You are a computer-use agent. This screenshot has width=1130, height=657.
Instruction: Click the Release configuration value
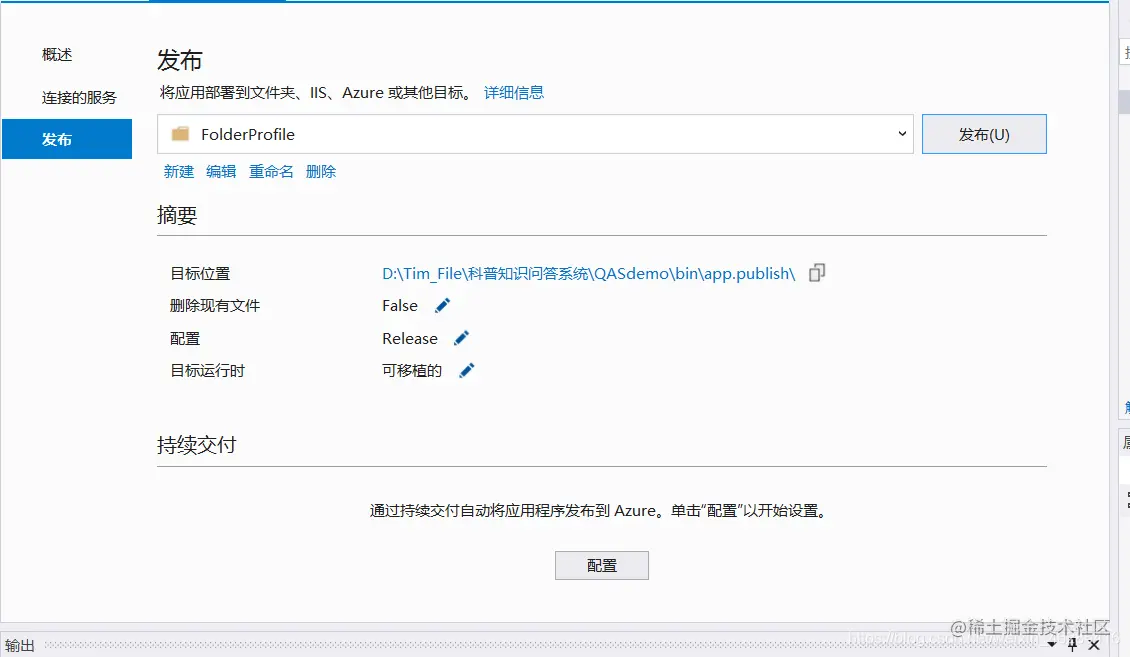pyautogui.click(x=410, y=339)
